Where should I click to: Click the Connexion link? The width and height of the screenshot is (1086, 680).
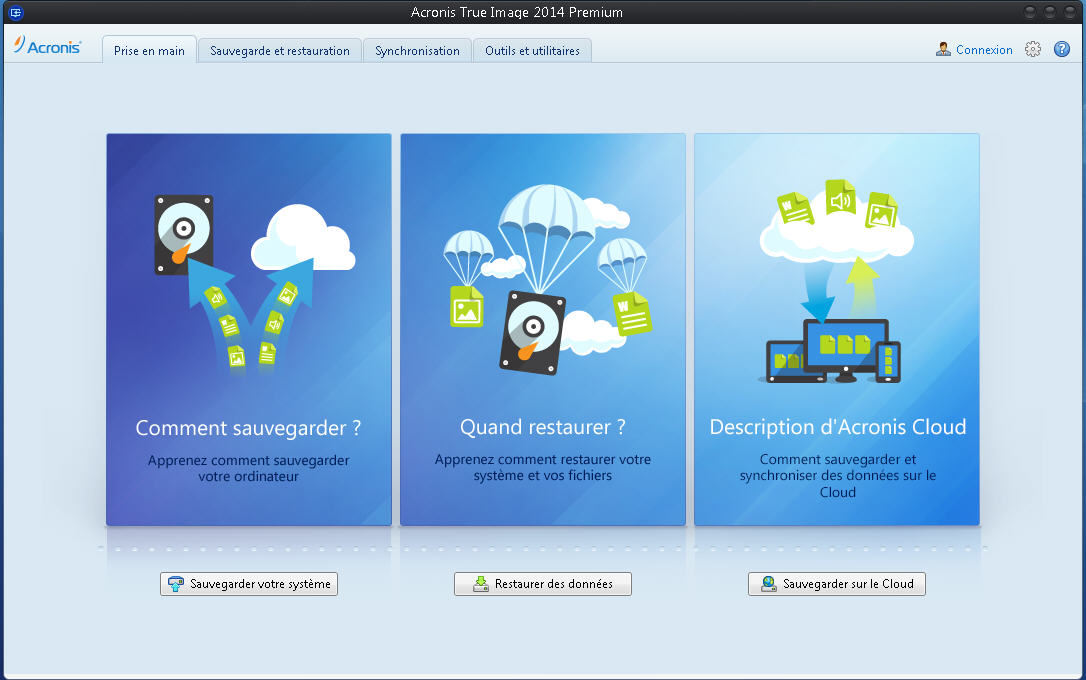[x=984, y=50]
